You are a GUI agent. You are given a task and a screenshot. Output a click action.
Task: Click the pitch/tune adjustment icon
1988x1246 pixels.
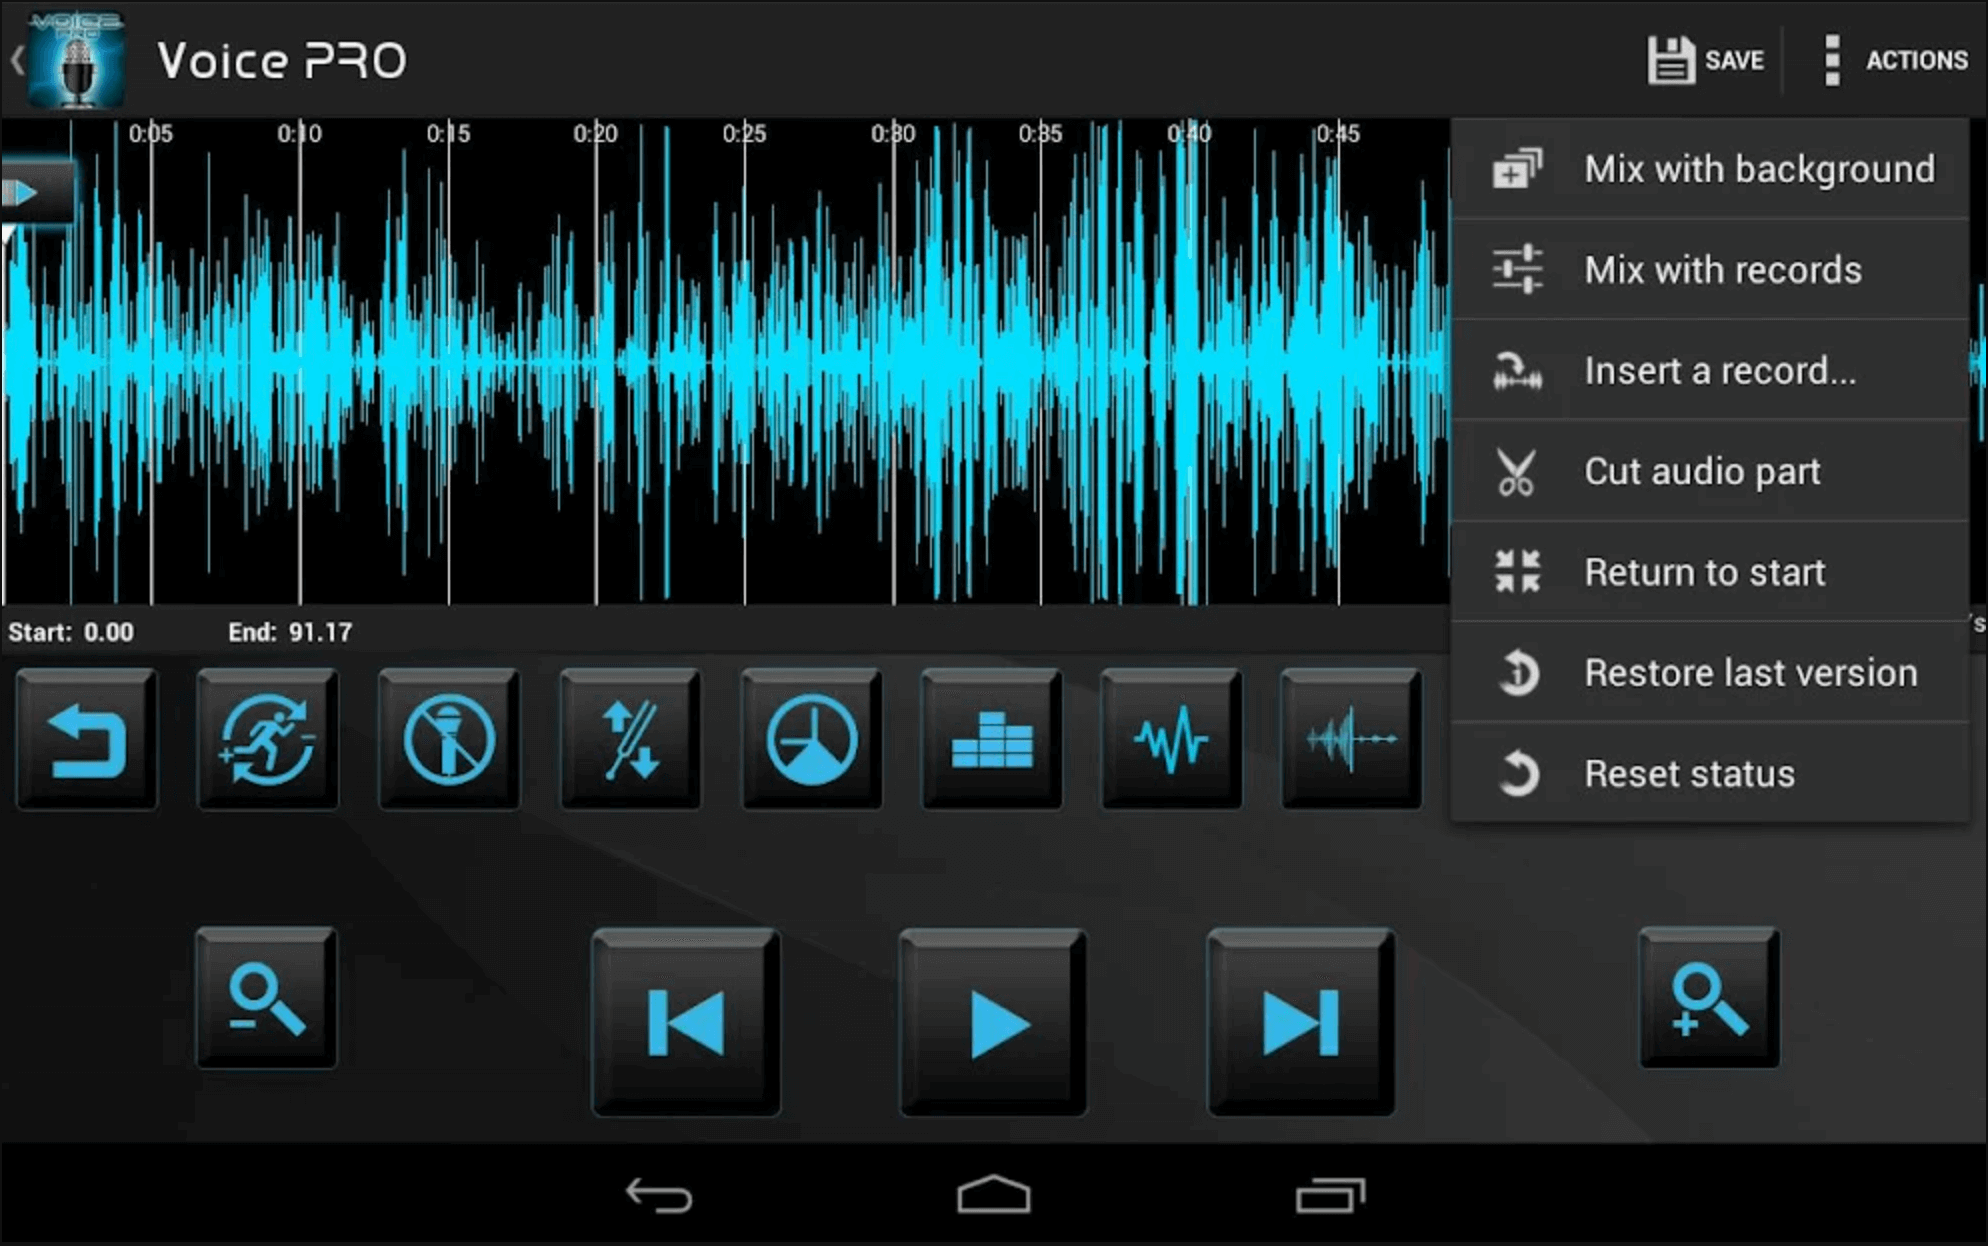click(624, 739)
